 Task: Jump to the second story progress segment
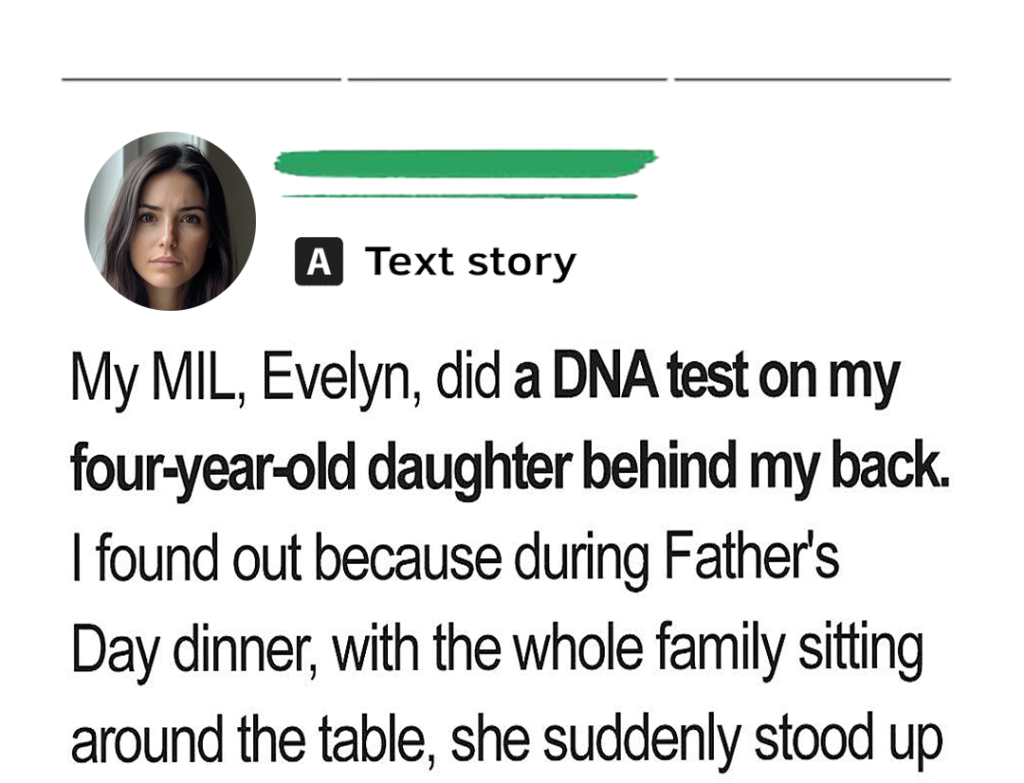[507, 77]
